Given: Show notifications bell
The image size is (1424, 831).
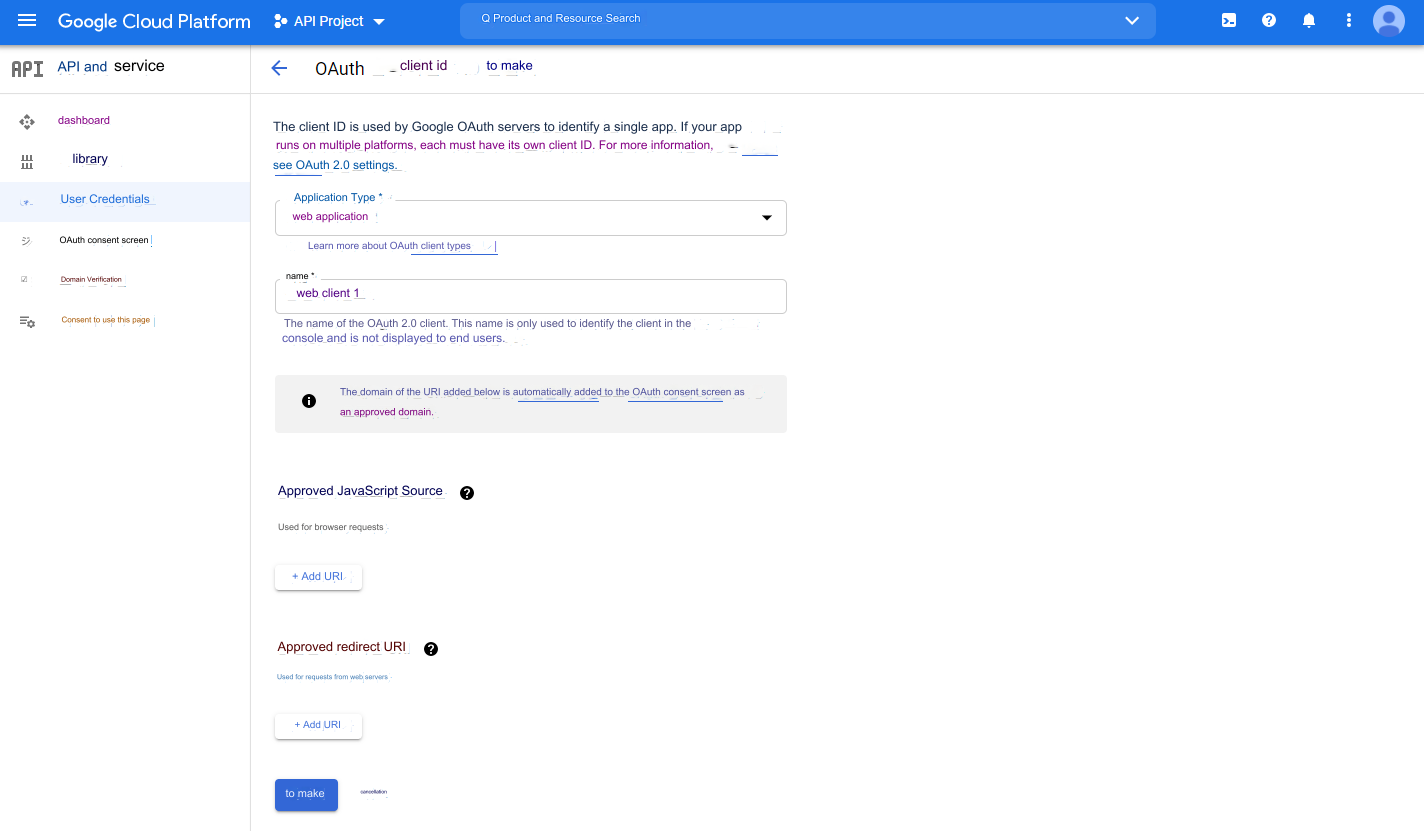Looking at the screenshot, I should pos(1309,20).
